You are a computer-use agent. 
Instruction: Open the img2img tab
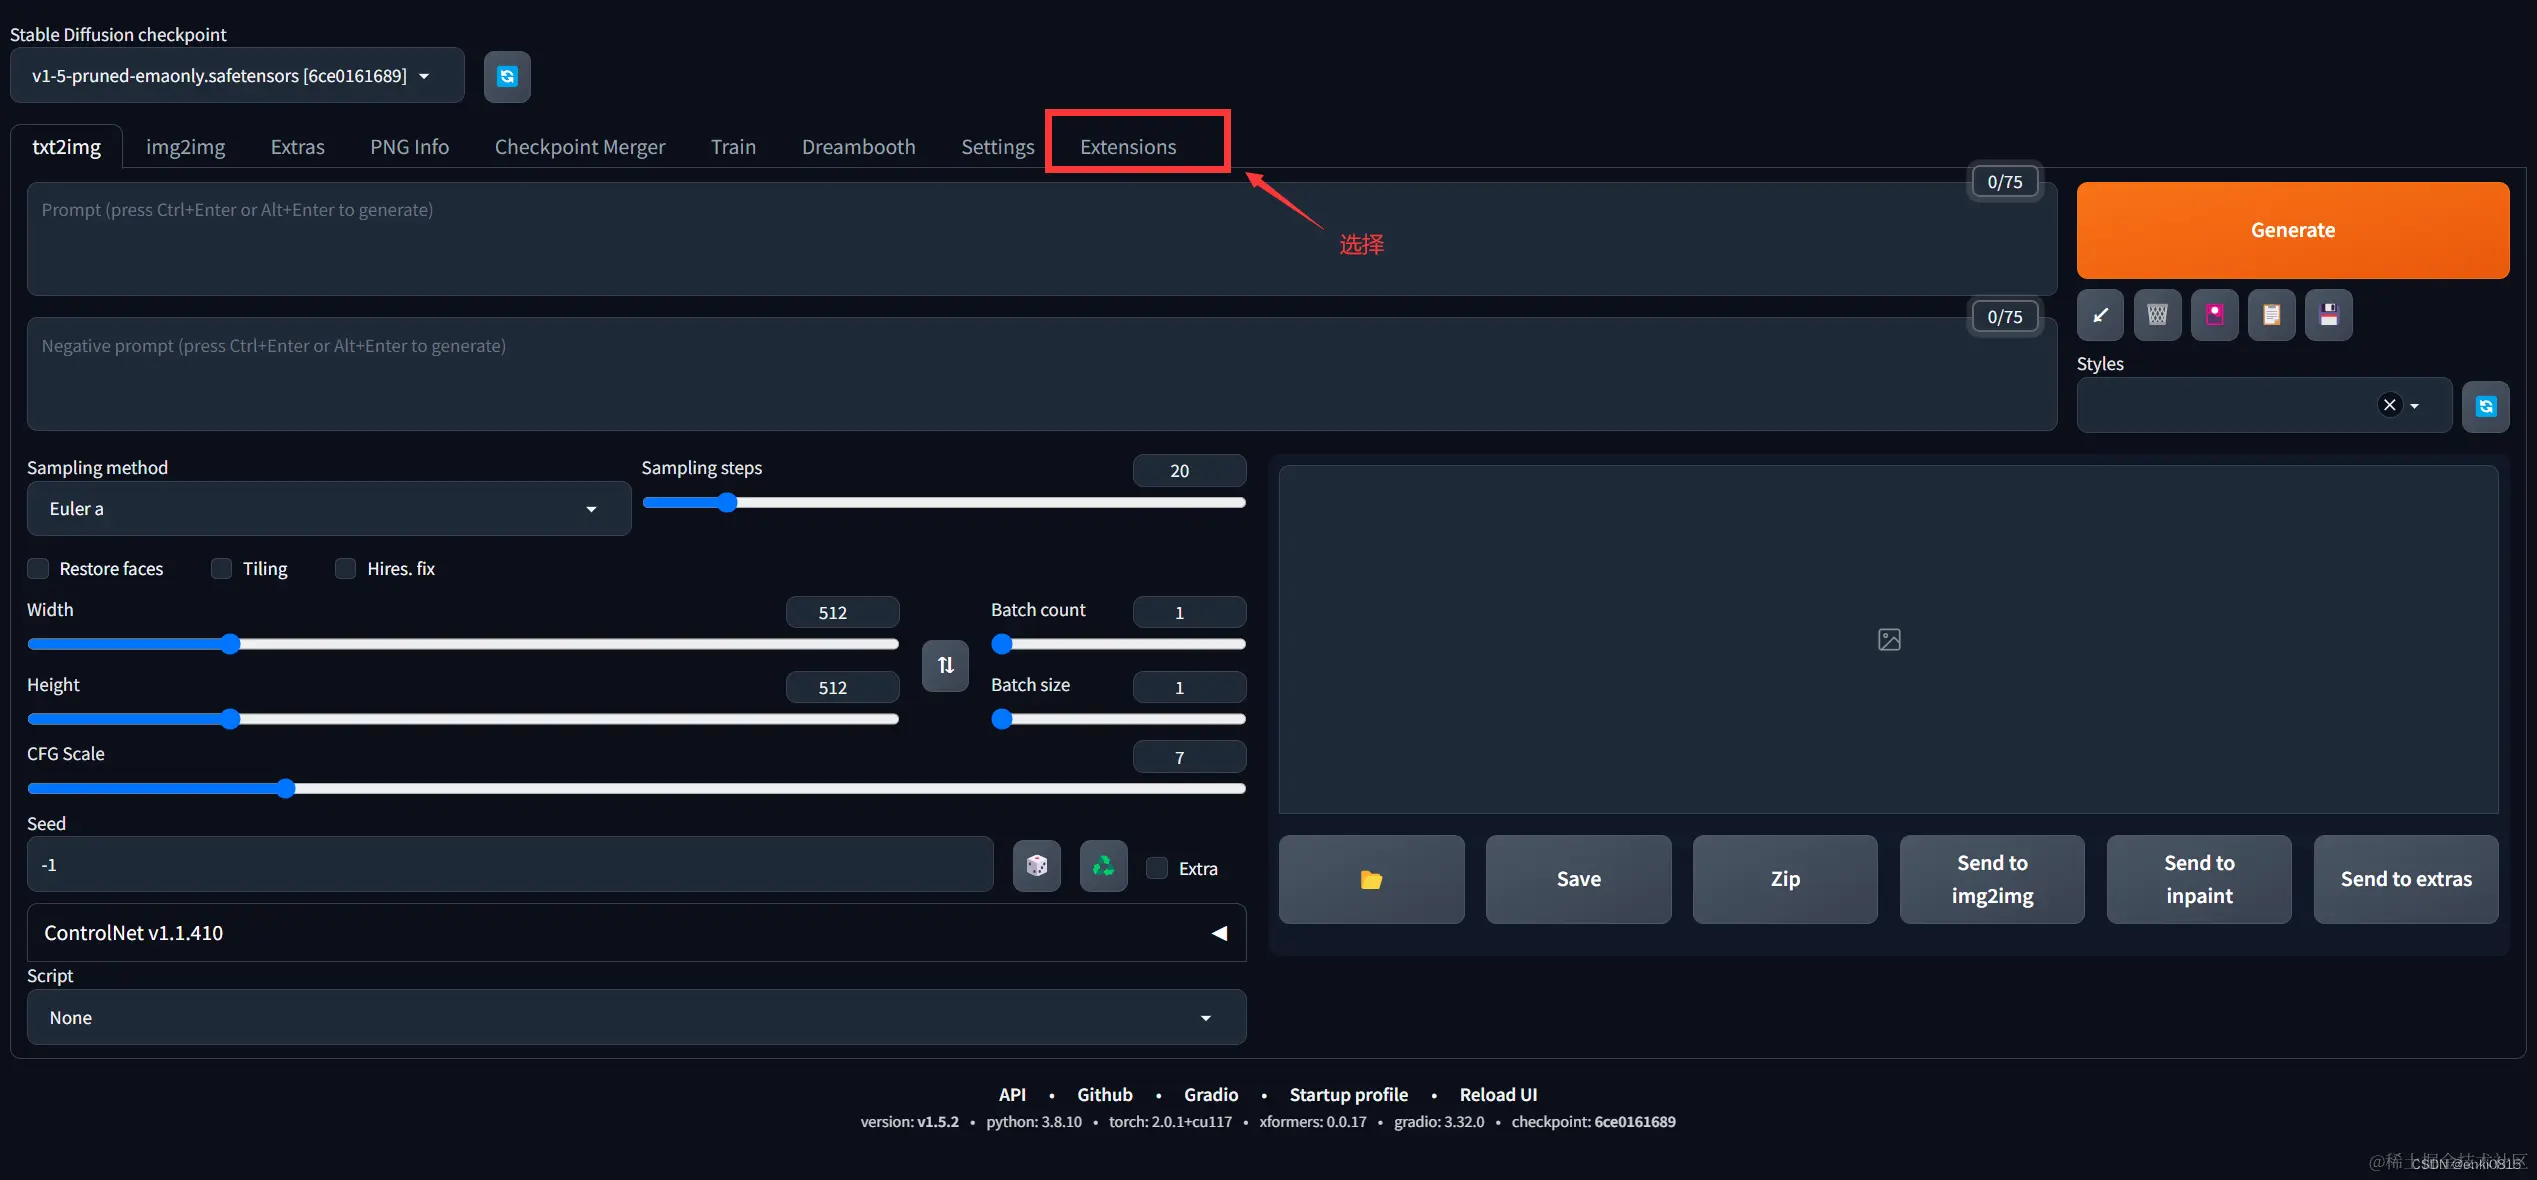coord(185,147)
